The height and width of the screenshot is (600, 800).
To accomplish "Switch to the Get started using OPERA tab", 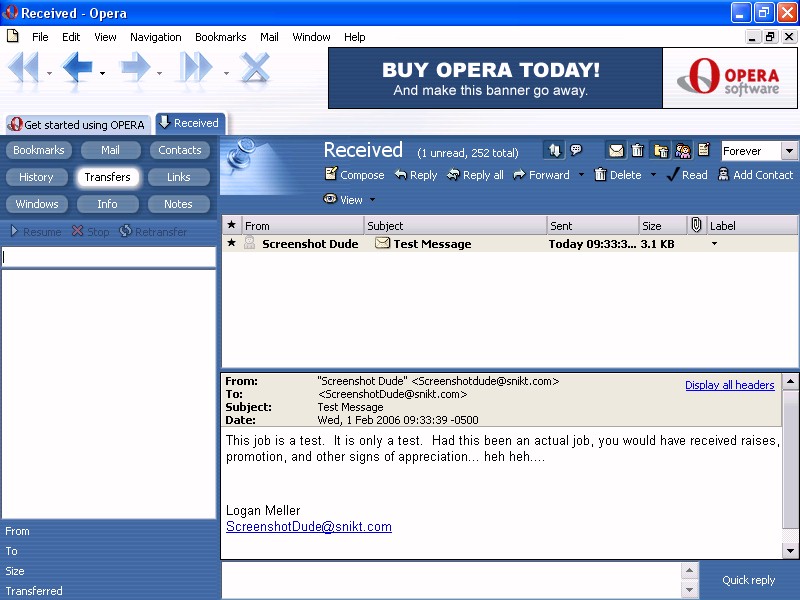I will click(79, 124).
